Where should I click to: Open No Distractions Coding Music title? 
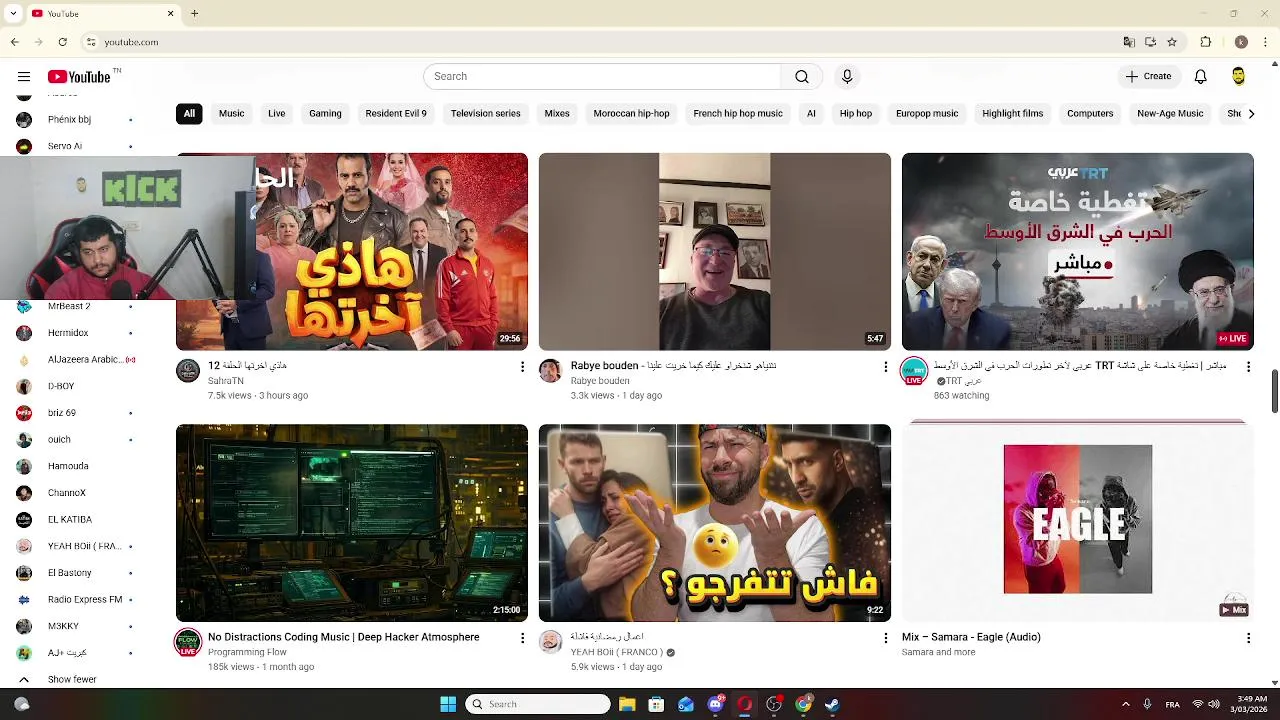point(344,637)
